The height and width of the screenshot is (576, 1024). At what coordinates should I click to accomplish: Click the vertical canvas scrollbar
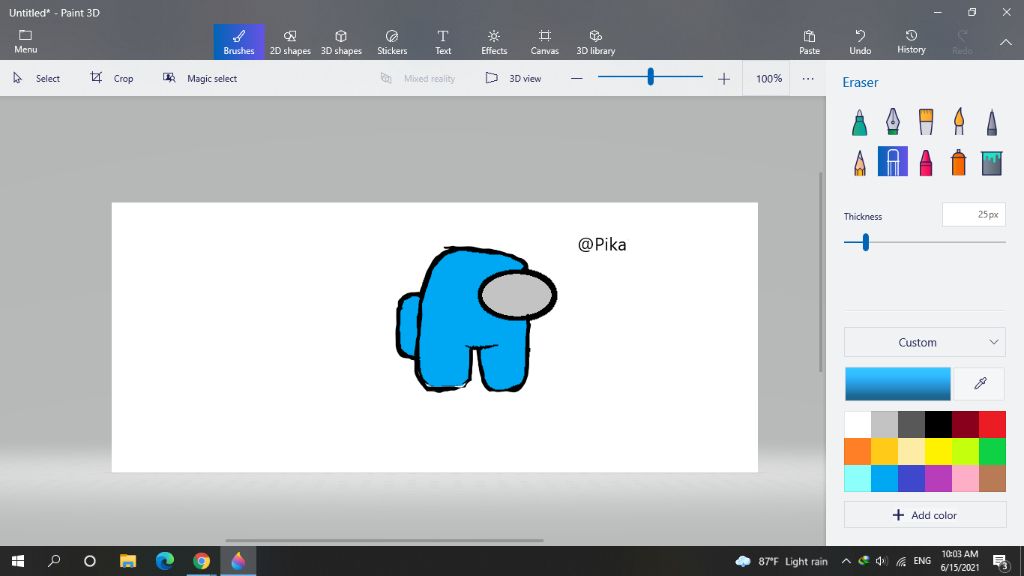tap(821, 272)
